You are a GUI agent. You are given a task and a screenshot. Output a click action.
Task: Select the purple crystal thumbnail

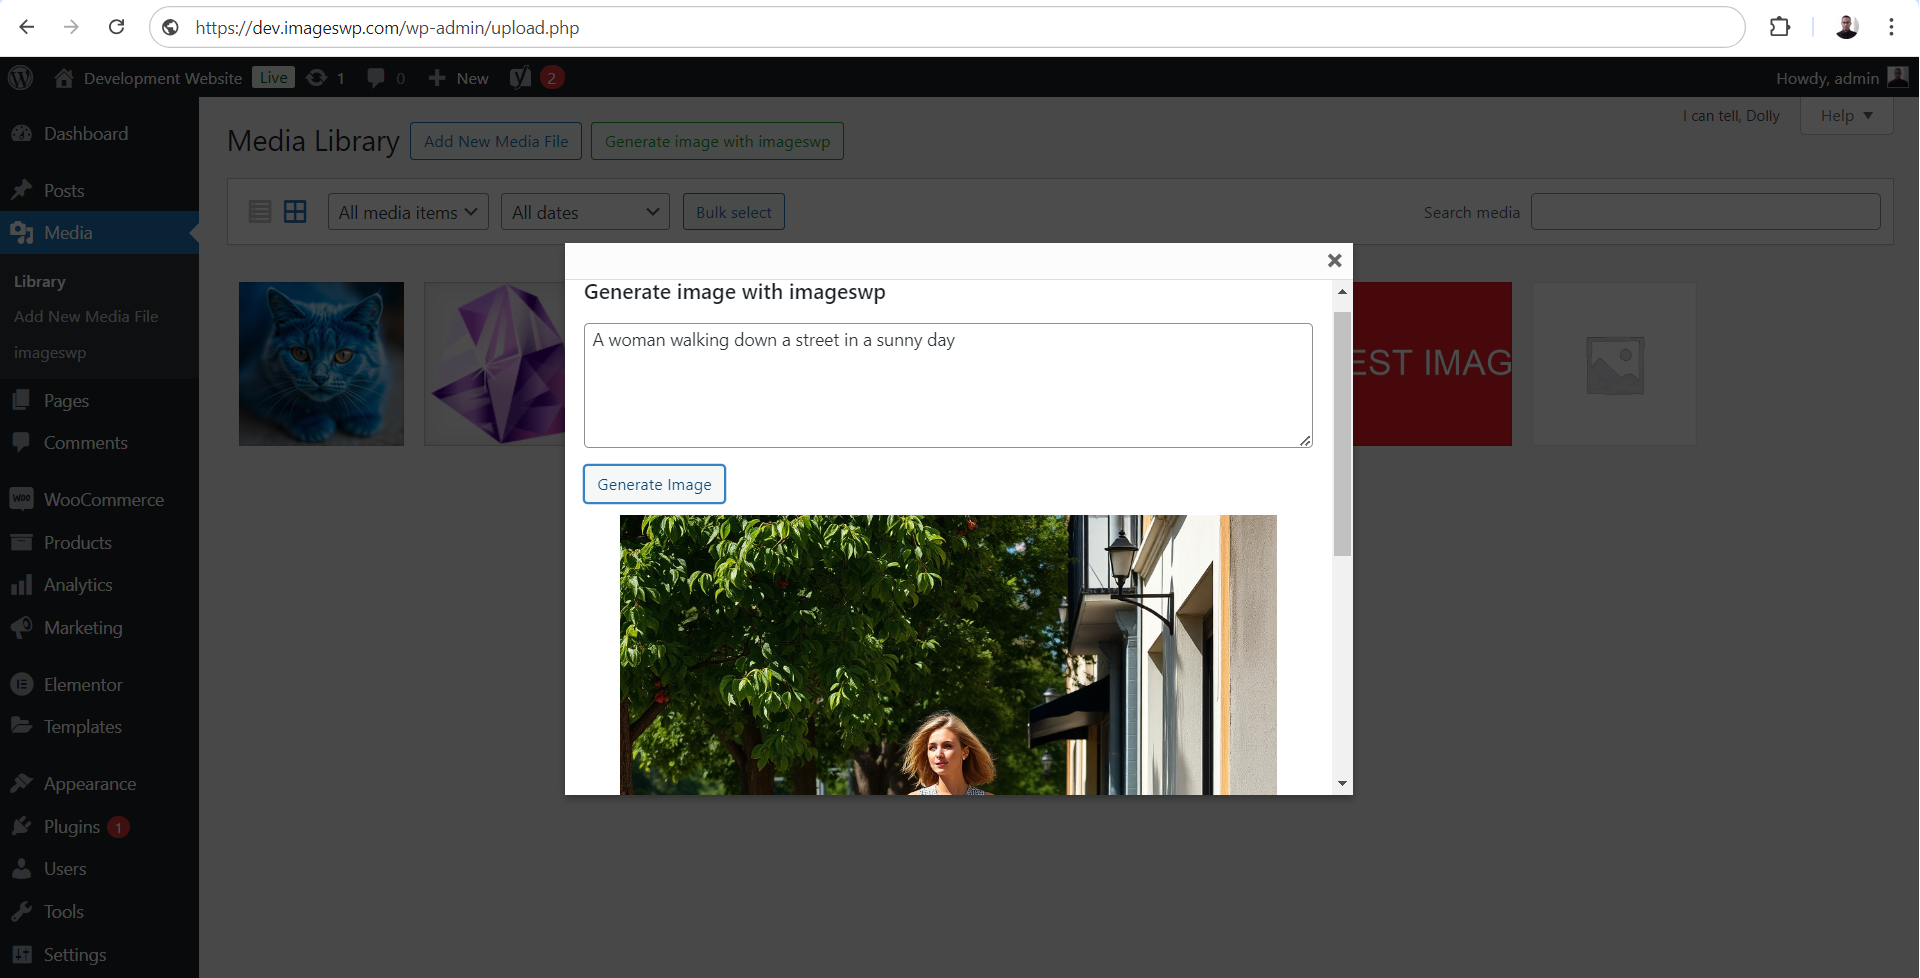point(495,364)
